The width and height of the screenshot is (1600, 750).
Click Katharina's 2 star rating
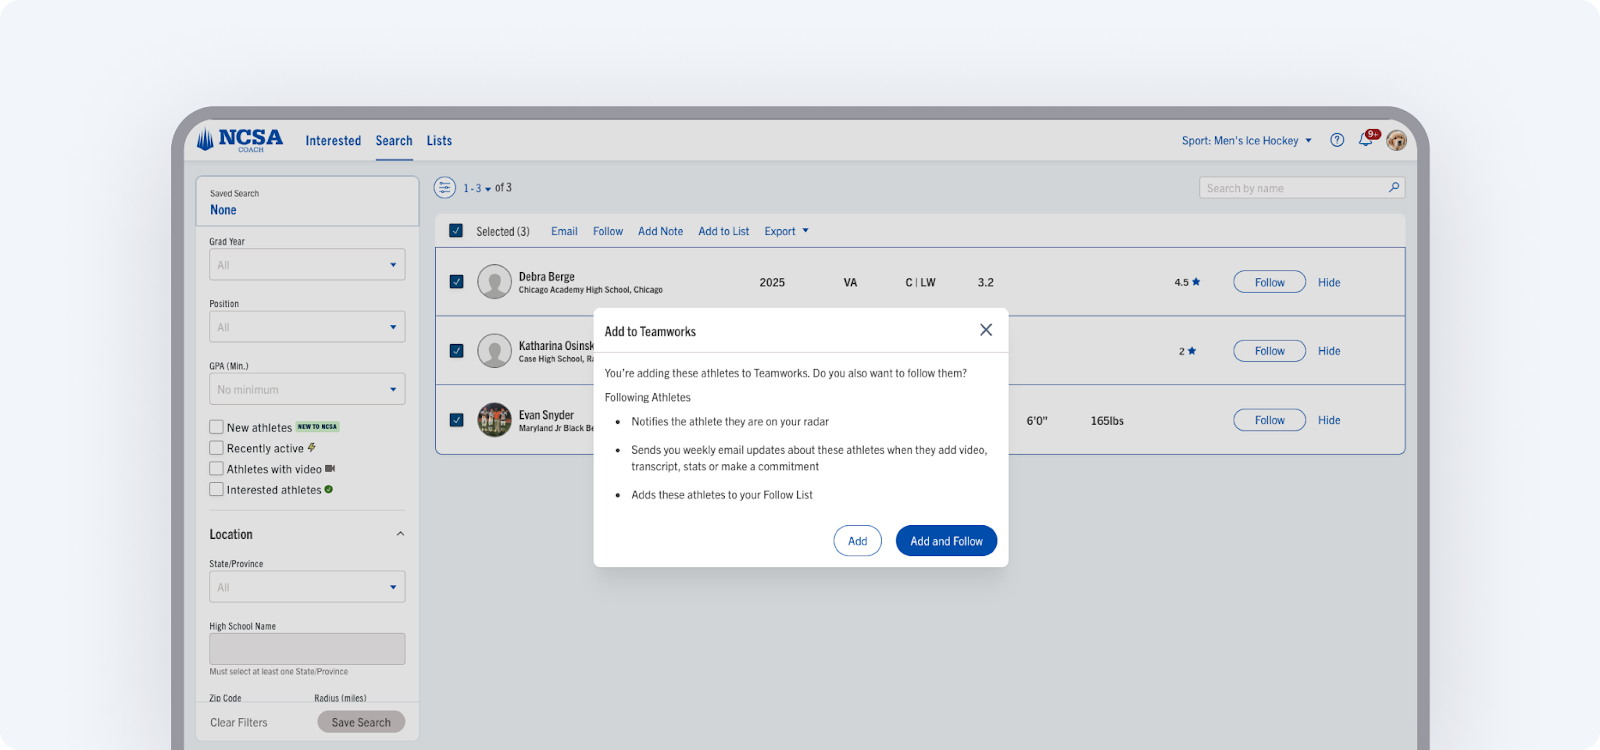click(x=1187, y=351)
